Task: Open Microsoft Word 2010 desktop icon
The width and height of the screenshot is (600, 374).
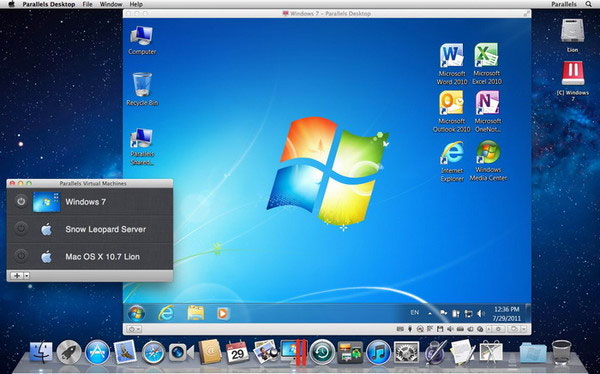Action: pyautogui.click(x=452, y=64)
